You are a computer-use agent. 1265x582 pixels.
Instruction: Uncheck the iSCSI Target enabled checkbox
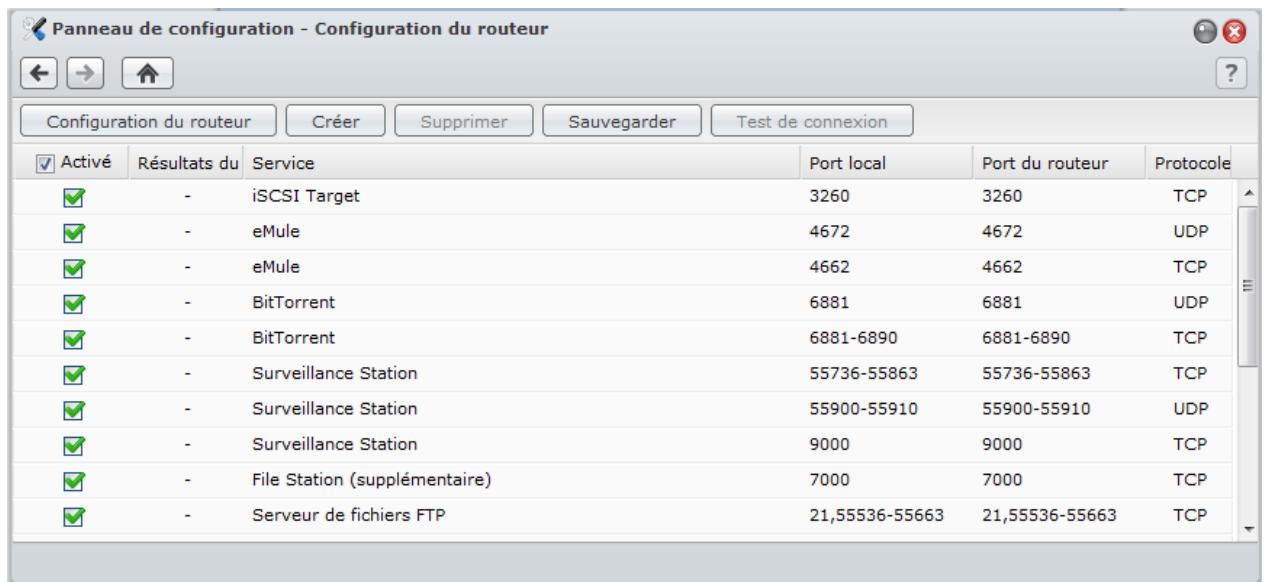73,197
